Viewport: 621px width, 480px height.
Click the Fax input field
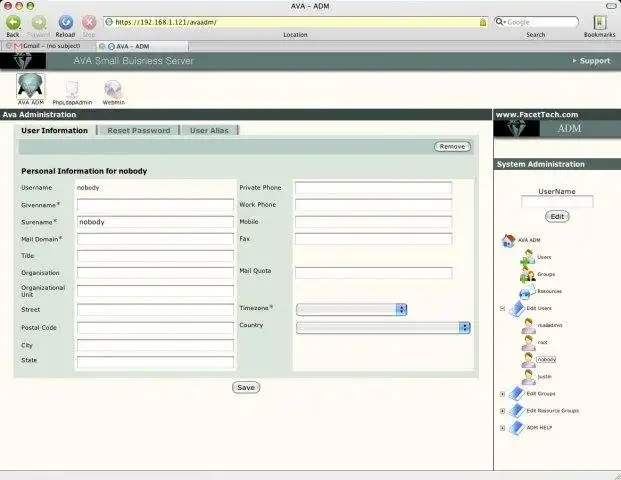pos(373,239)
